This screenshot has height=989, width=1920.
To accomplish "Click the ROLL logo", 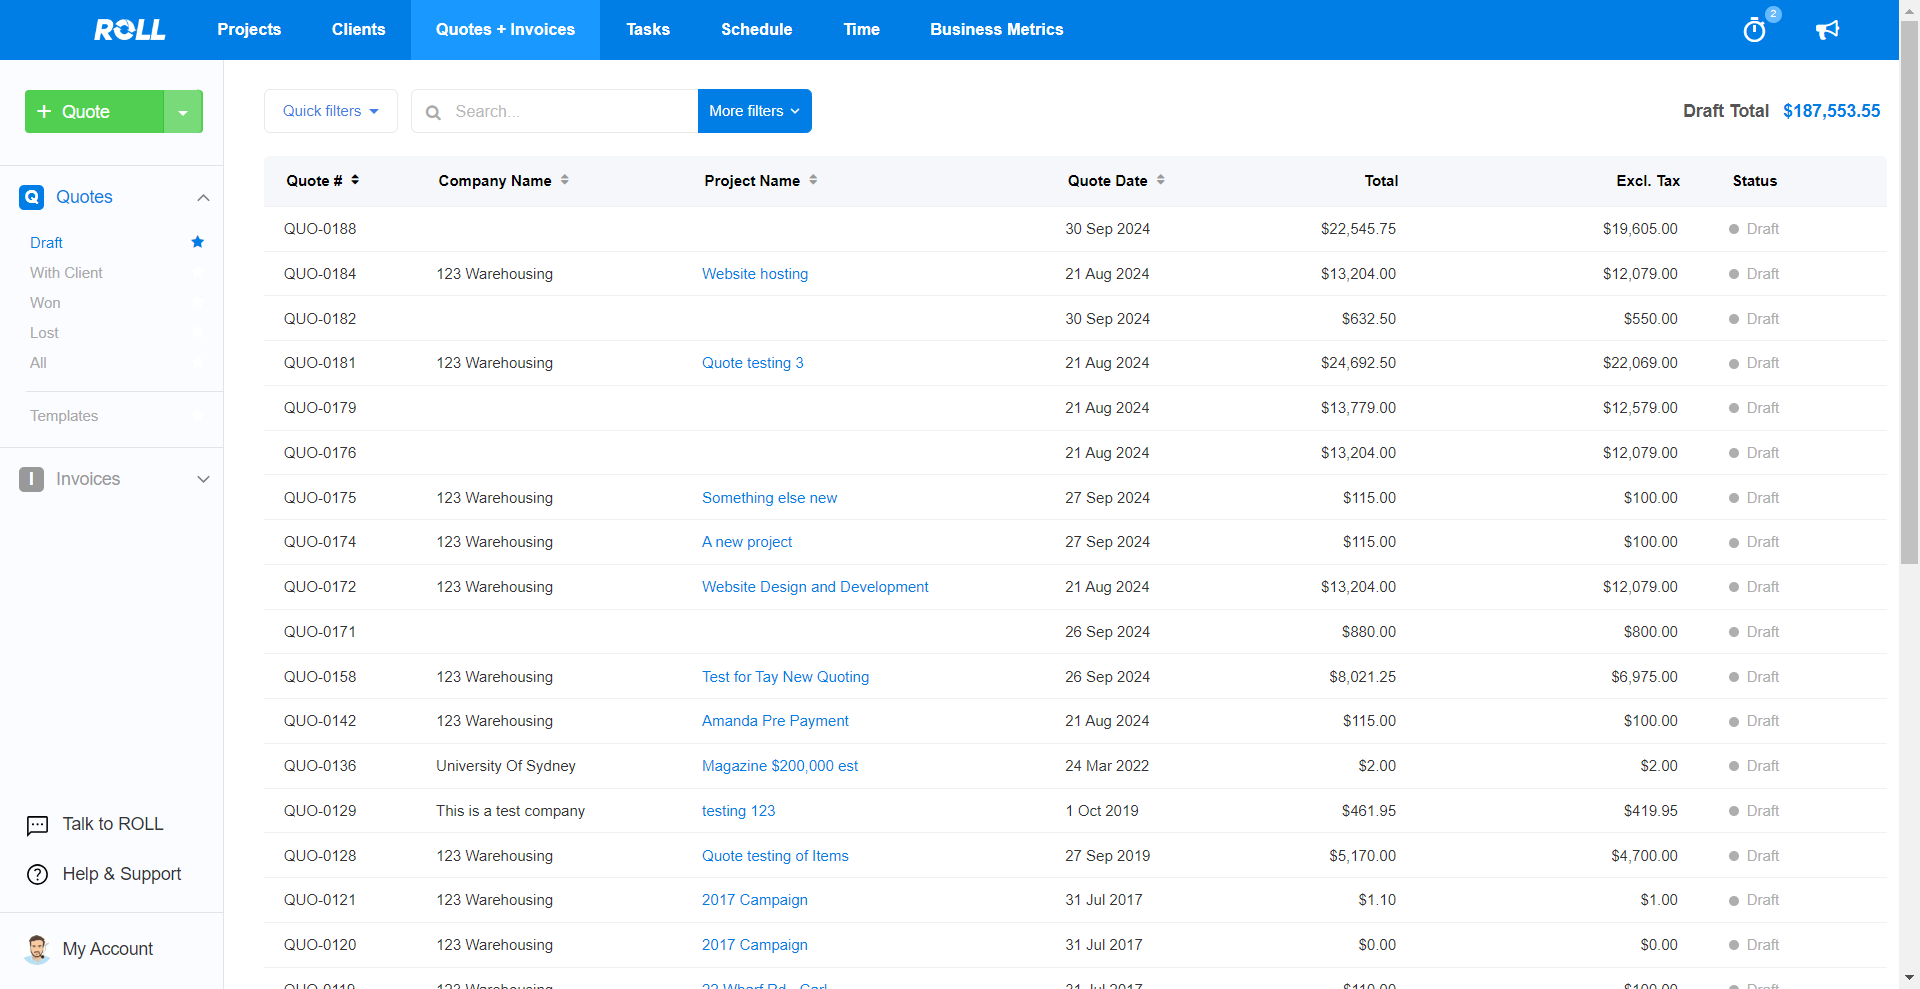I will tap(130, 30).
